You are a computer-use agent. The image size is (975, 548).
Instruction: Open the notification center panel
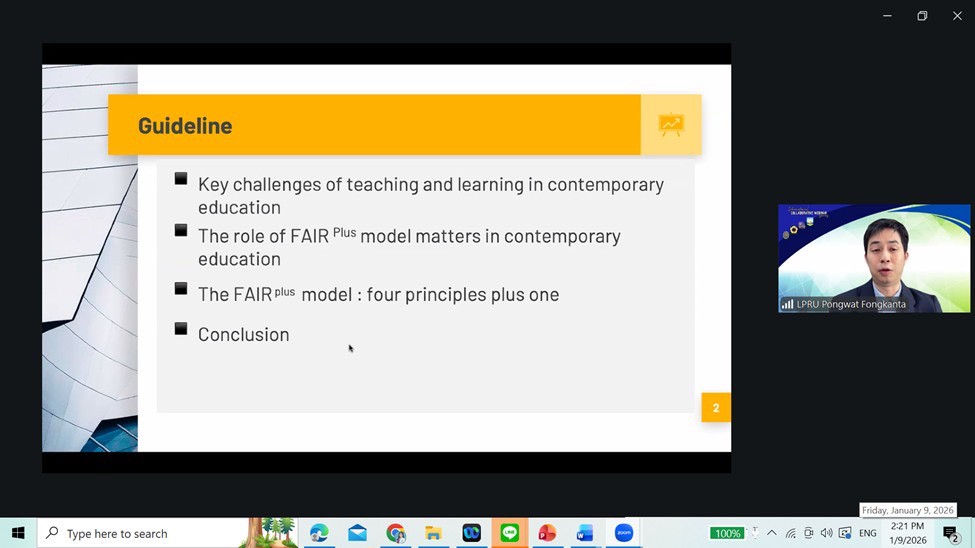pyautogui.click(x=951, y=534)
